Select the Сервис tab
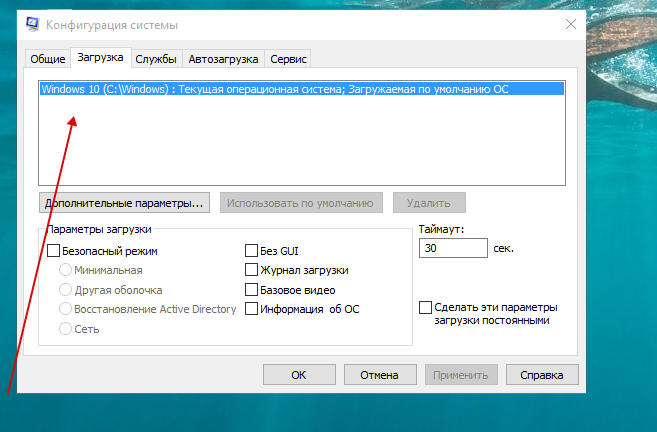The image size is (657, 432). click(x=289, y=60)
